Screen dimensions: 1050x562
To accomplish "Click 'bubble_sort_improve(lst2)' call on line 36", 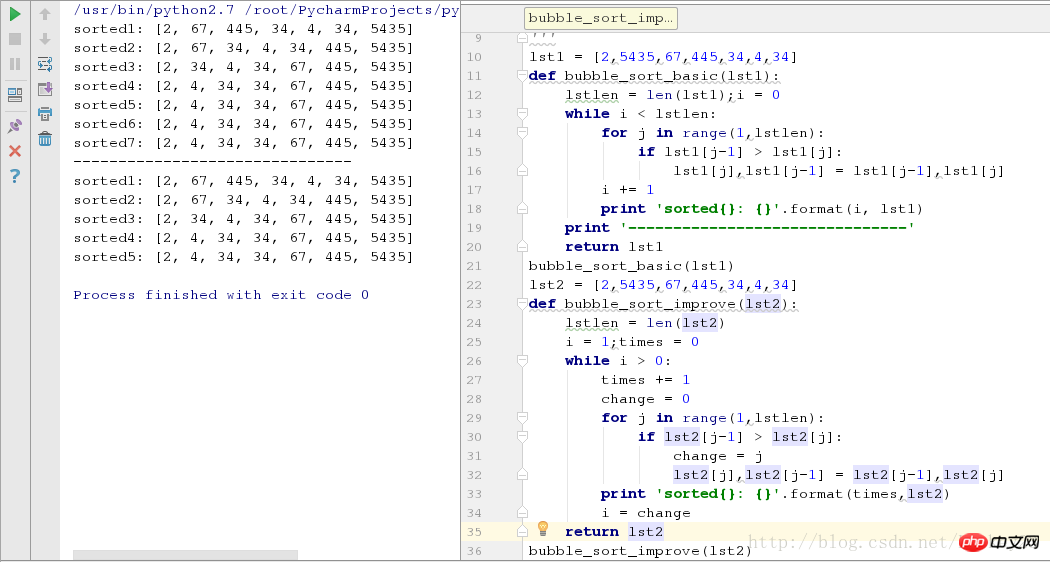I will tap(640, 551).
